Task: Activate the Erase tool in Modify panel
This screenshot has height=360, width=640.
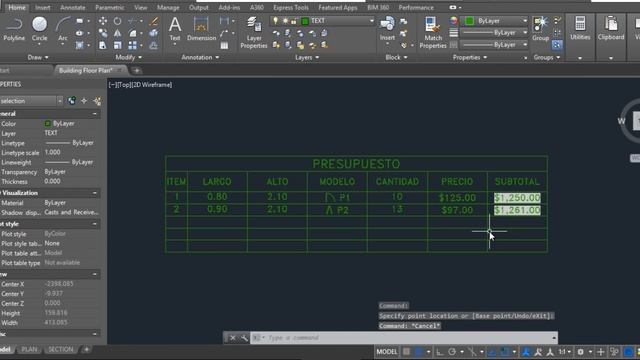Action: [x=154, y=21]
